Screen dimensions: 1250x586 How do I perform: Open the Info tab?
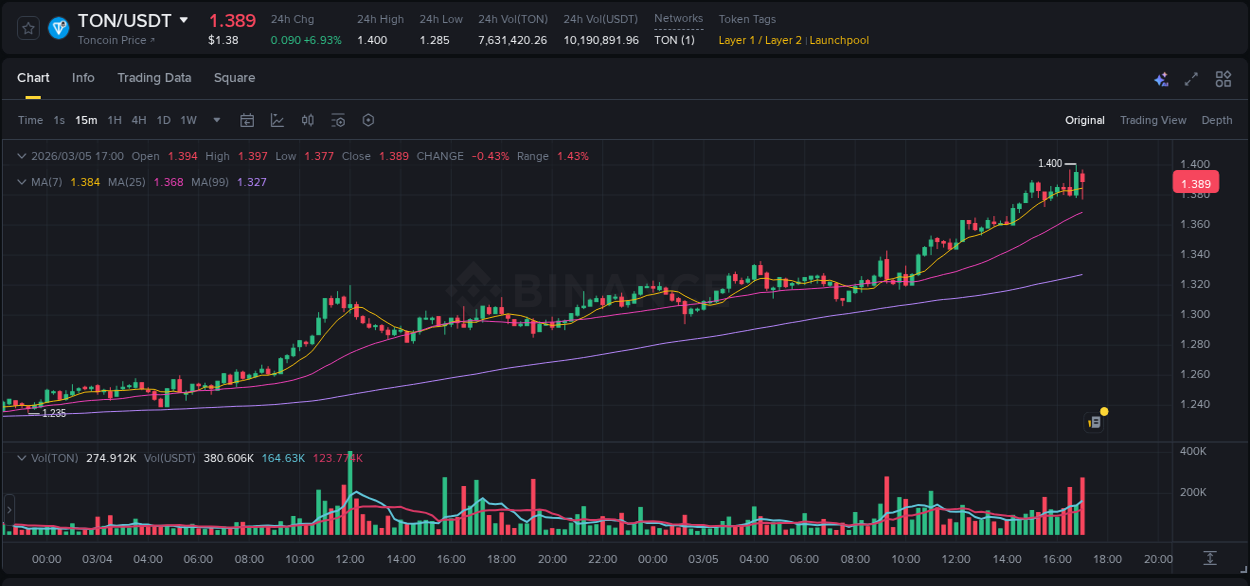[83, 77]
